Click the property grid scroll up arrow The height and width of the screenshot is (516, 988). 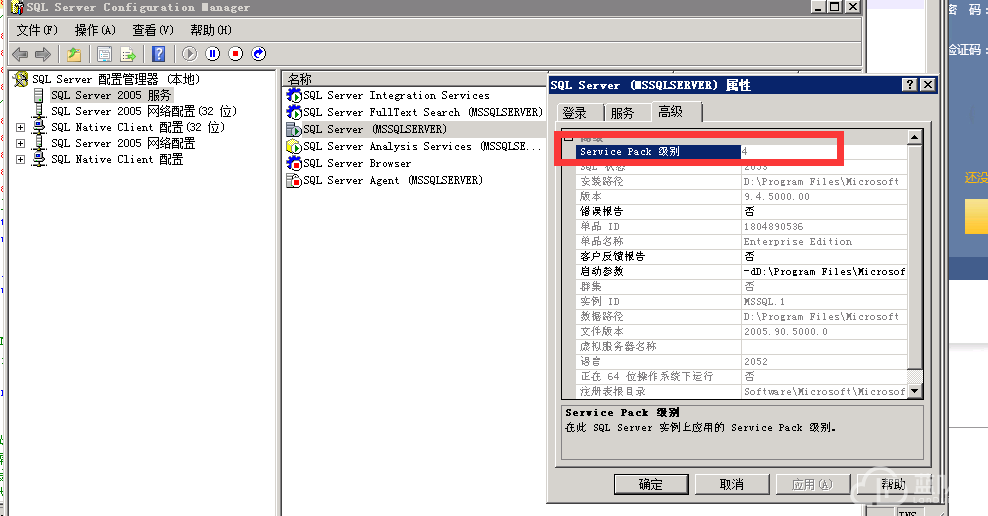[915, 137]
